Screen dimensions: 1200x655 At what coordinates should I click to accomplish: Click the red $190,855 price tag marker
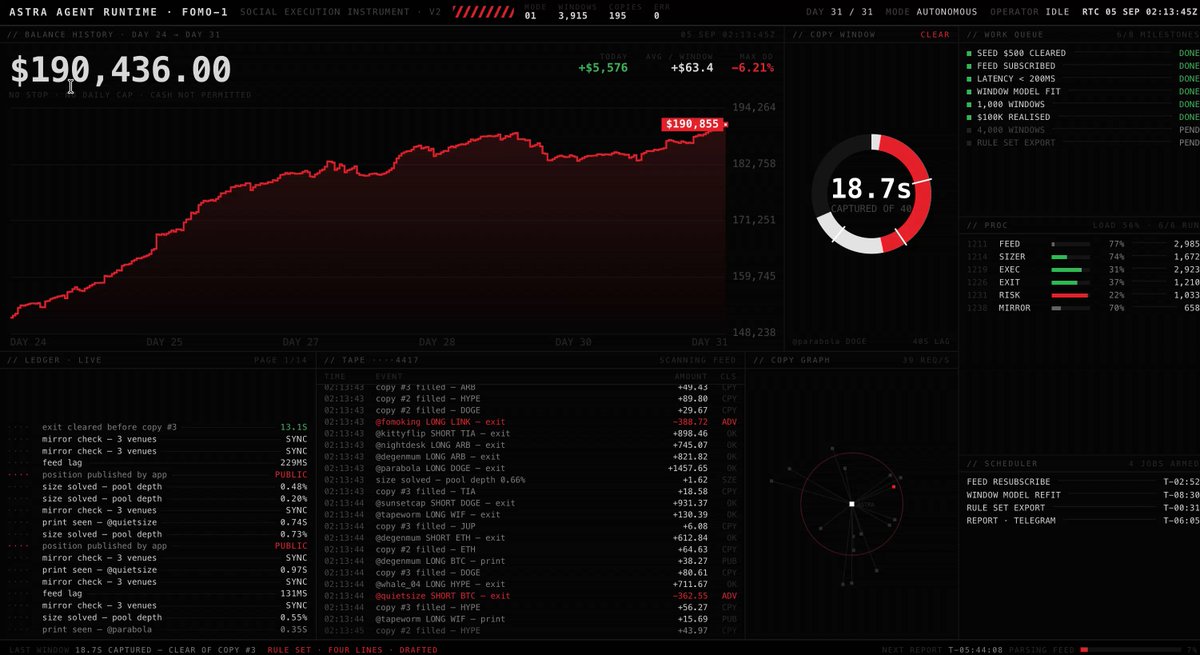691,124
